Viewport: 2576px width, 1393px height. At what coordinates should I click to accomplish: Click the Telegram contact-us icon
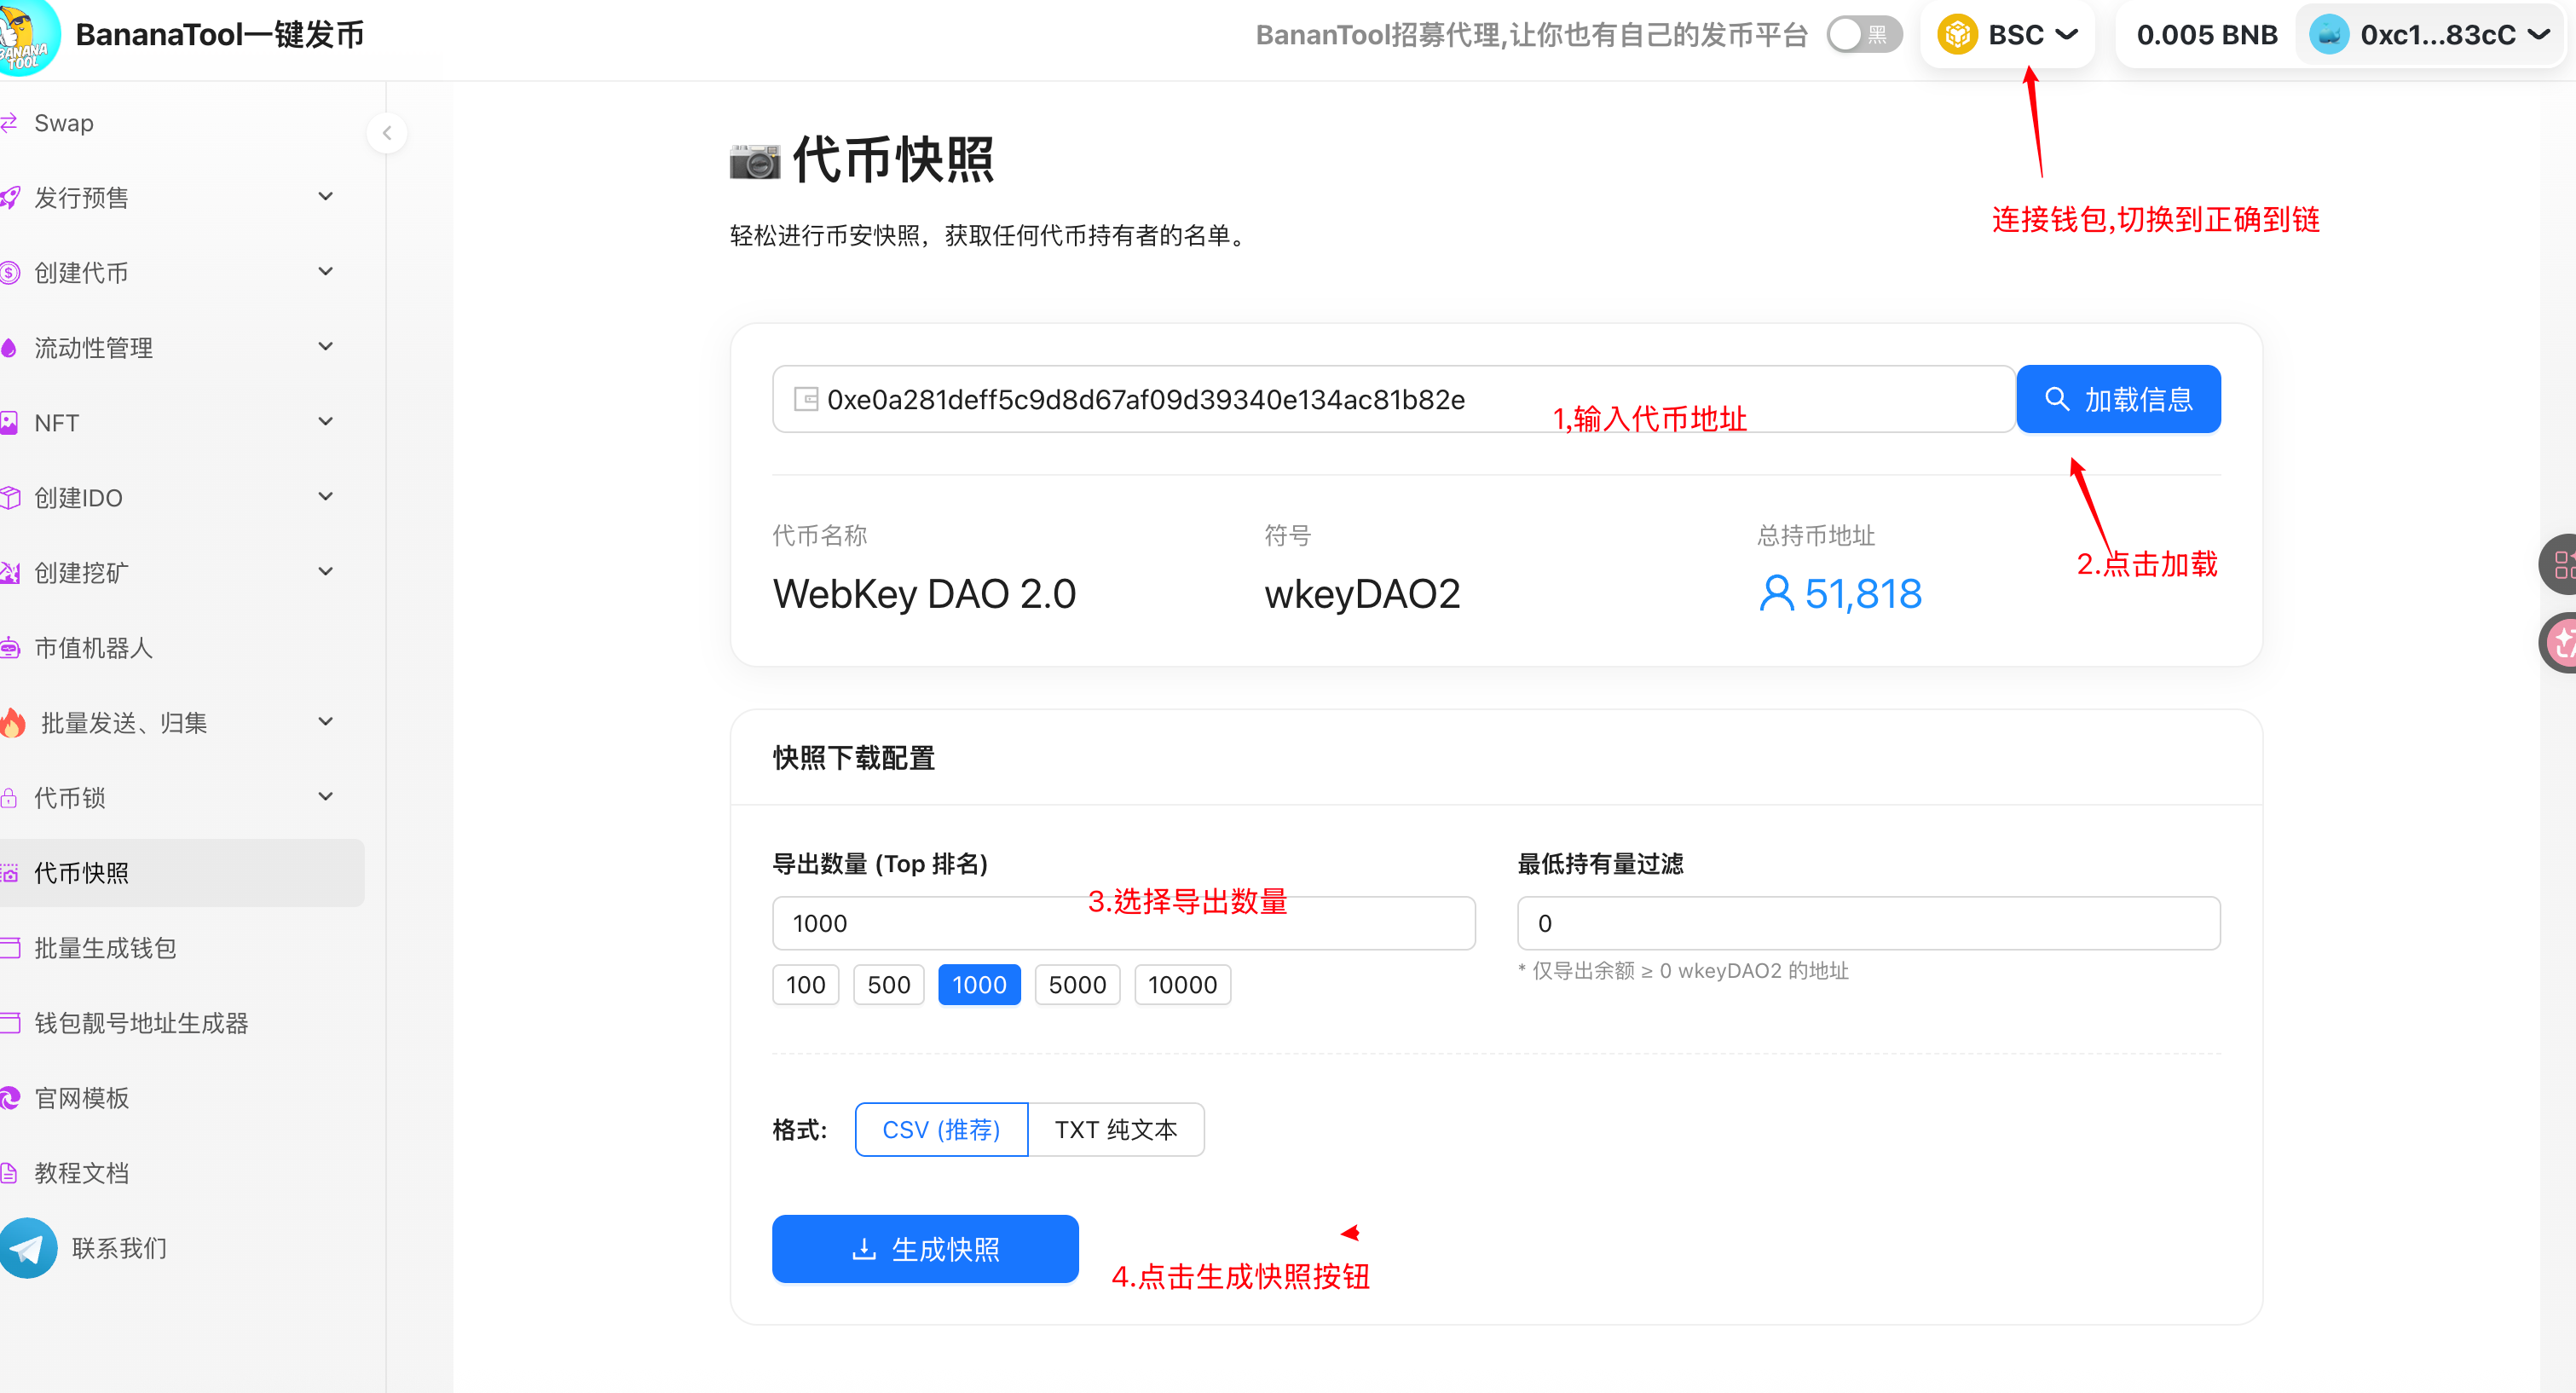tap(28, 1247)
